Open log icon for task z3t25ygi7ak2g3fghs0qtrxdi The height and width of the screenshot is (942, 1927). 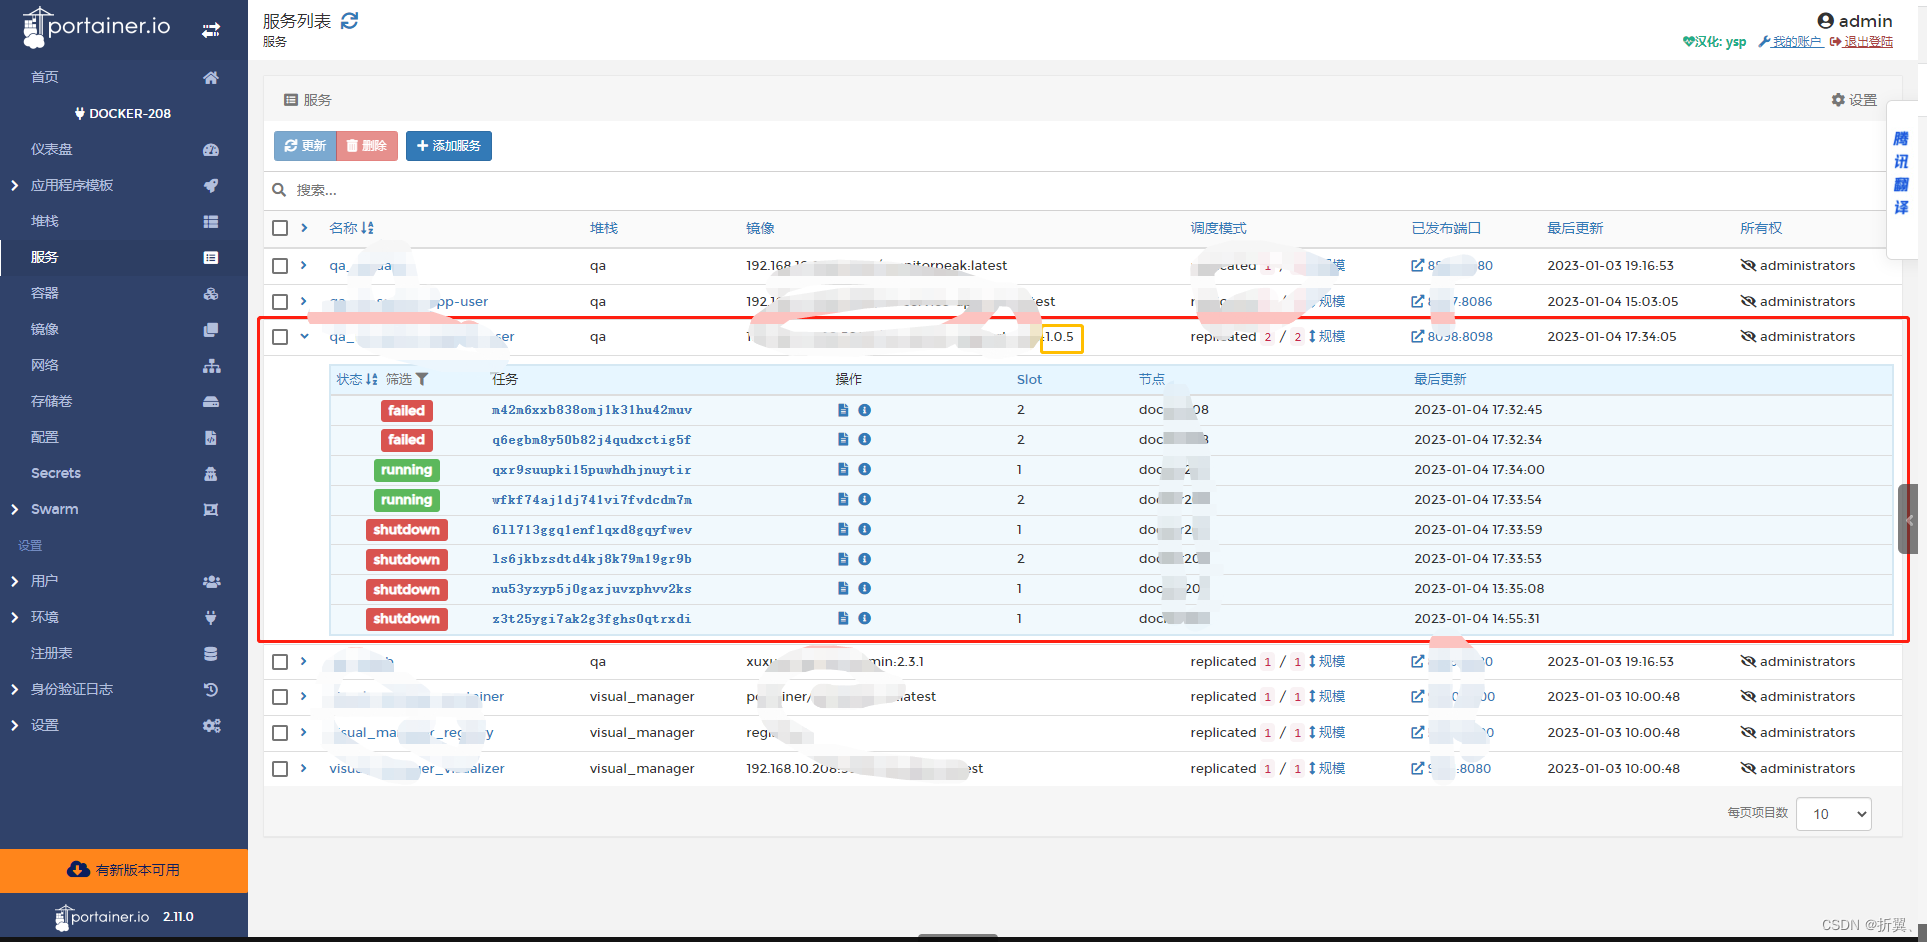pyautogui.click(x=843, y=618)
